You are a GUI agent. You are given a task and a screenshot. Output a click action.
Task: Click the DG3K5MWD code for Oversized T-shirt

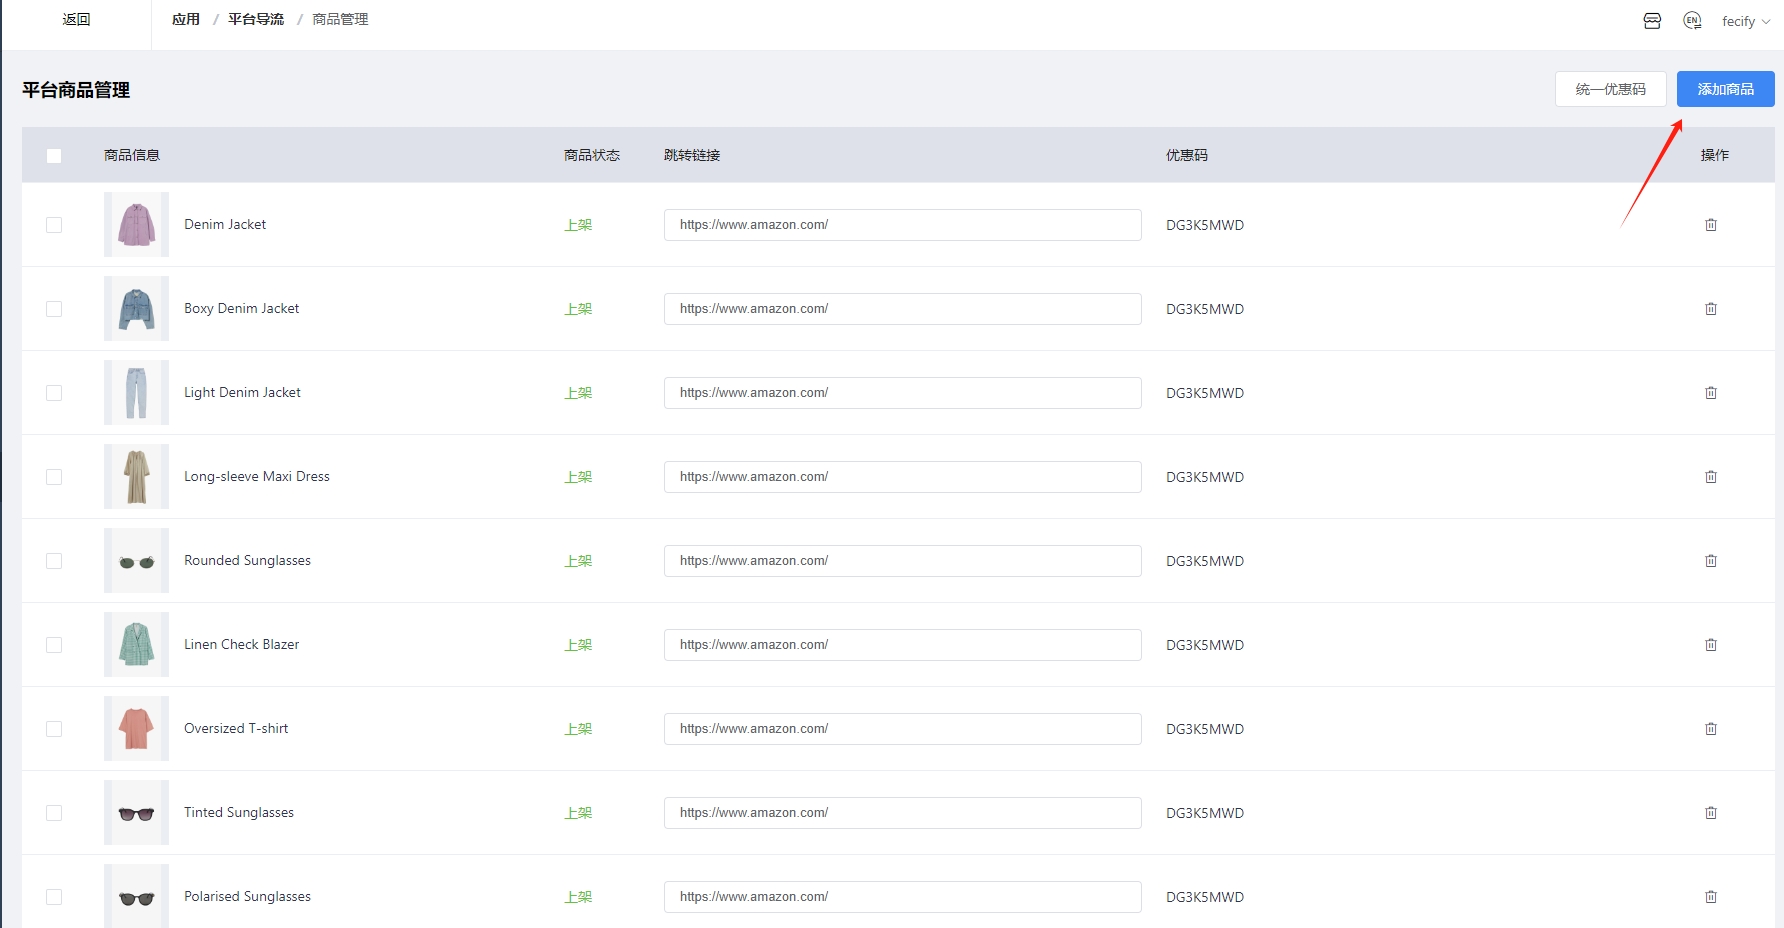pos(1205,729)
